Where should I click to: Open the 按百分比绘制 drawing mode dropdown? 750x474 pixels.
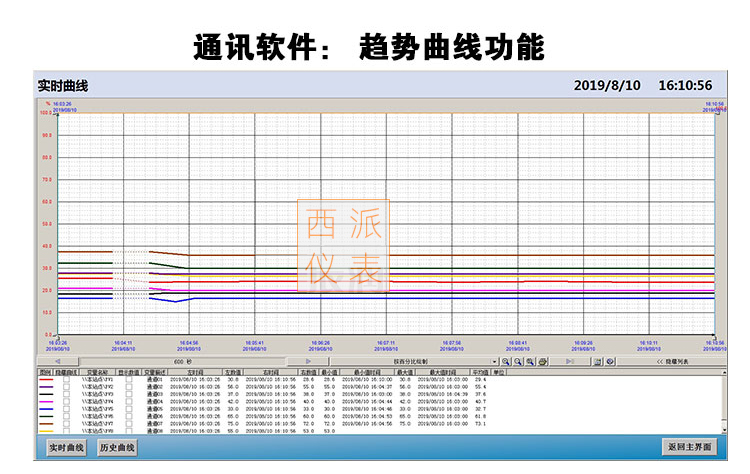click(x=494, y=361)
